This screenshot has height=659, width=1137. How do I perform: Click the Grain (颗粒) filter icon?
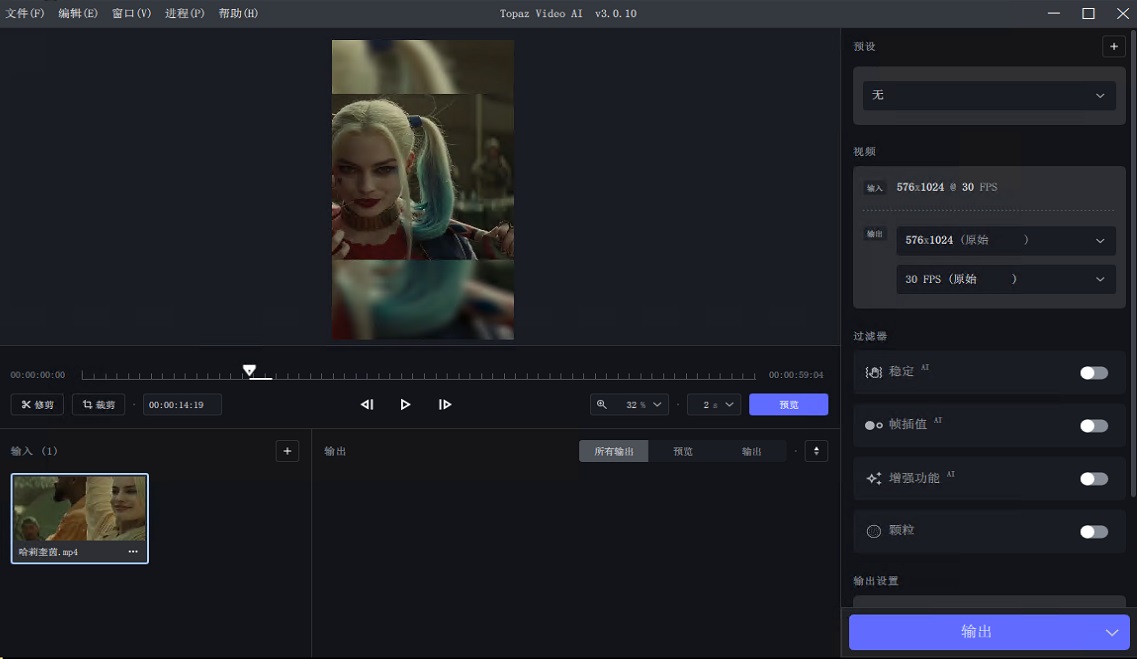click(873, 531)
